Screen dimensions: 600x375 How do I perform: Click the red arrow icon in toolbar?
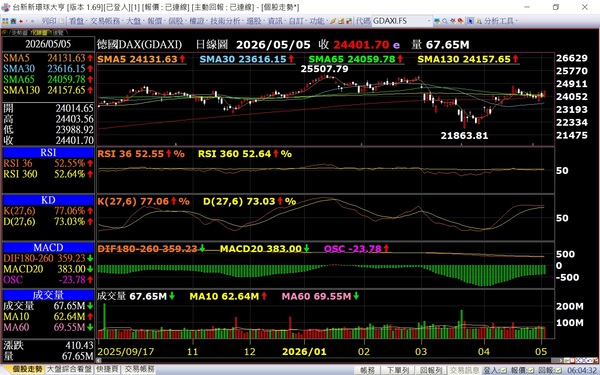[21, 21]
